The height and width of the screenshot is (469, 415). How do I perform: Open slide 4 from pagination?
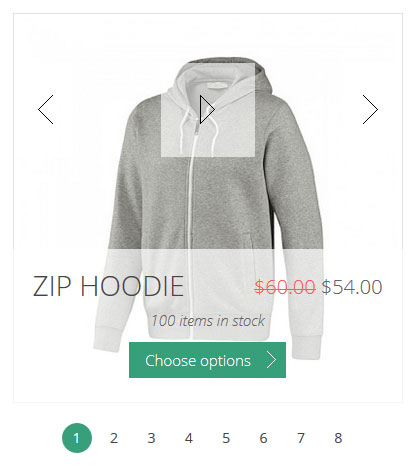(189, 438)
